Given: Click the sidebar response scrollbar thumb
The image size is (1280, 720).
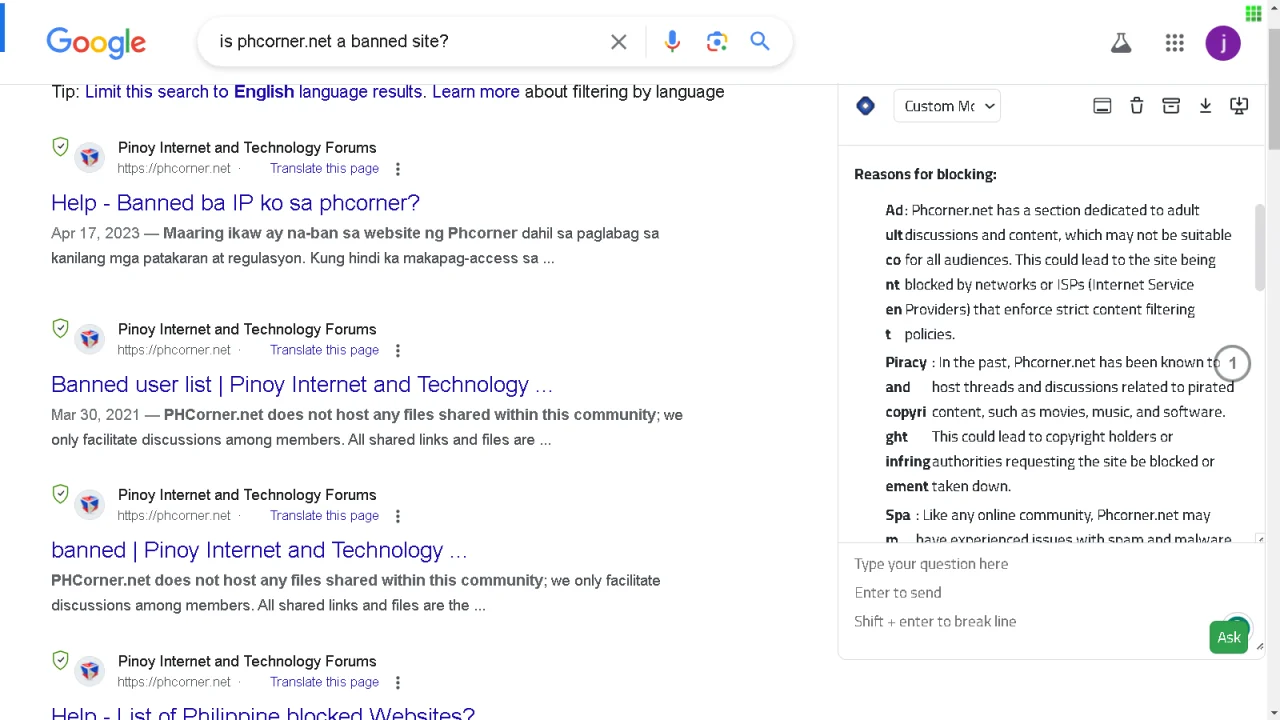Looking at the screenshot, I should click(x=1261, y=247).
